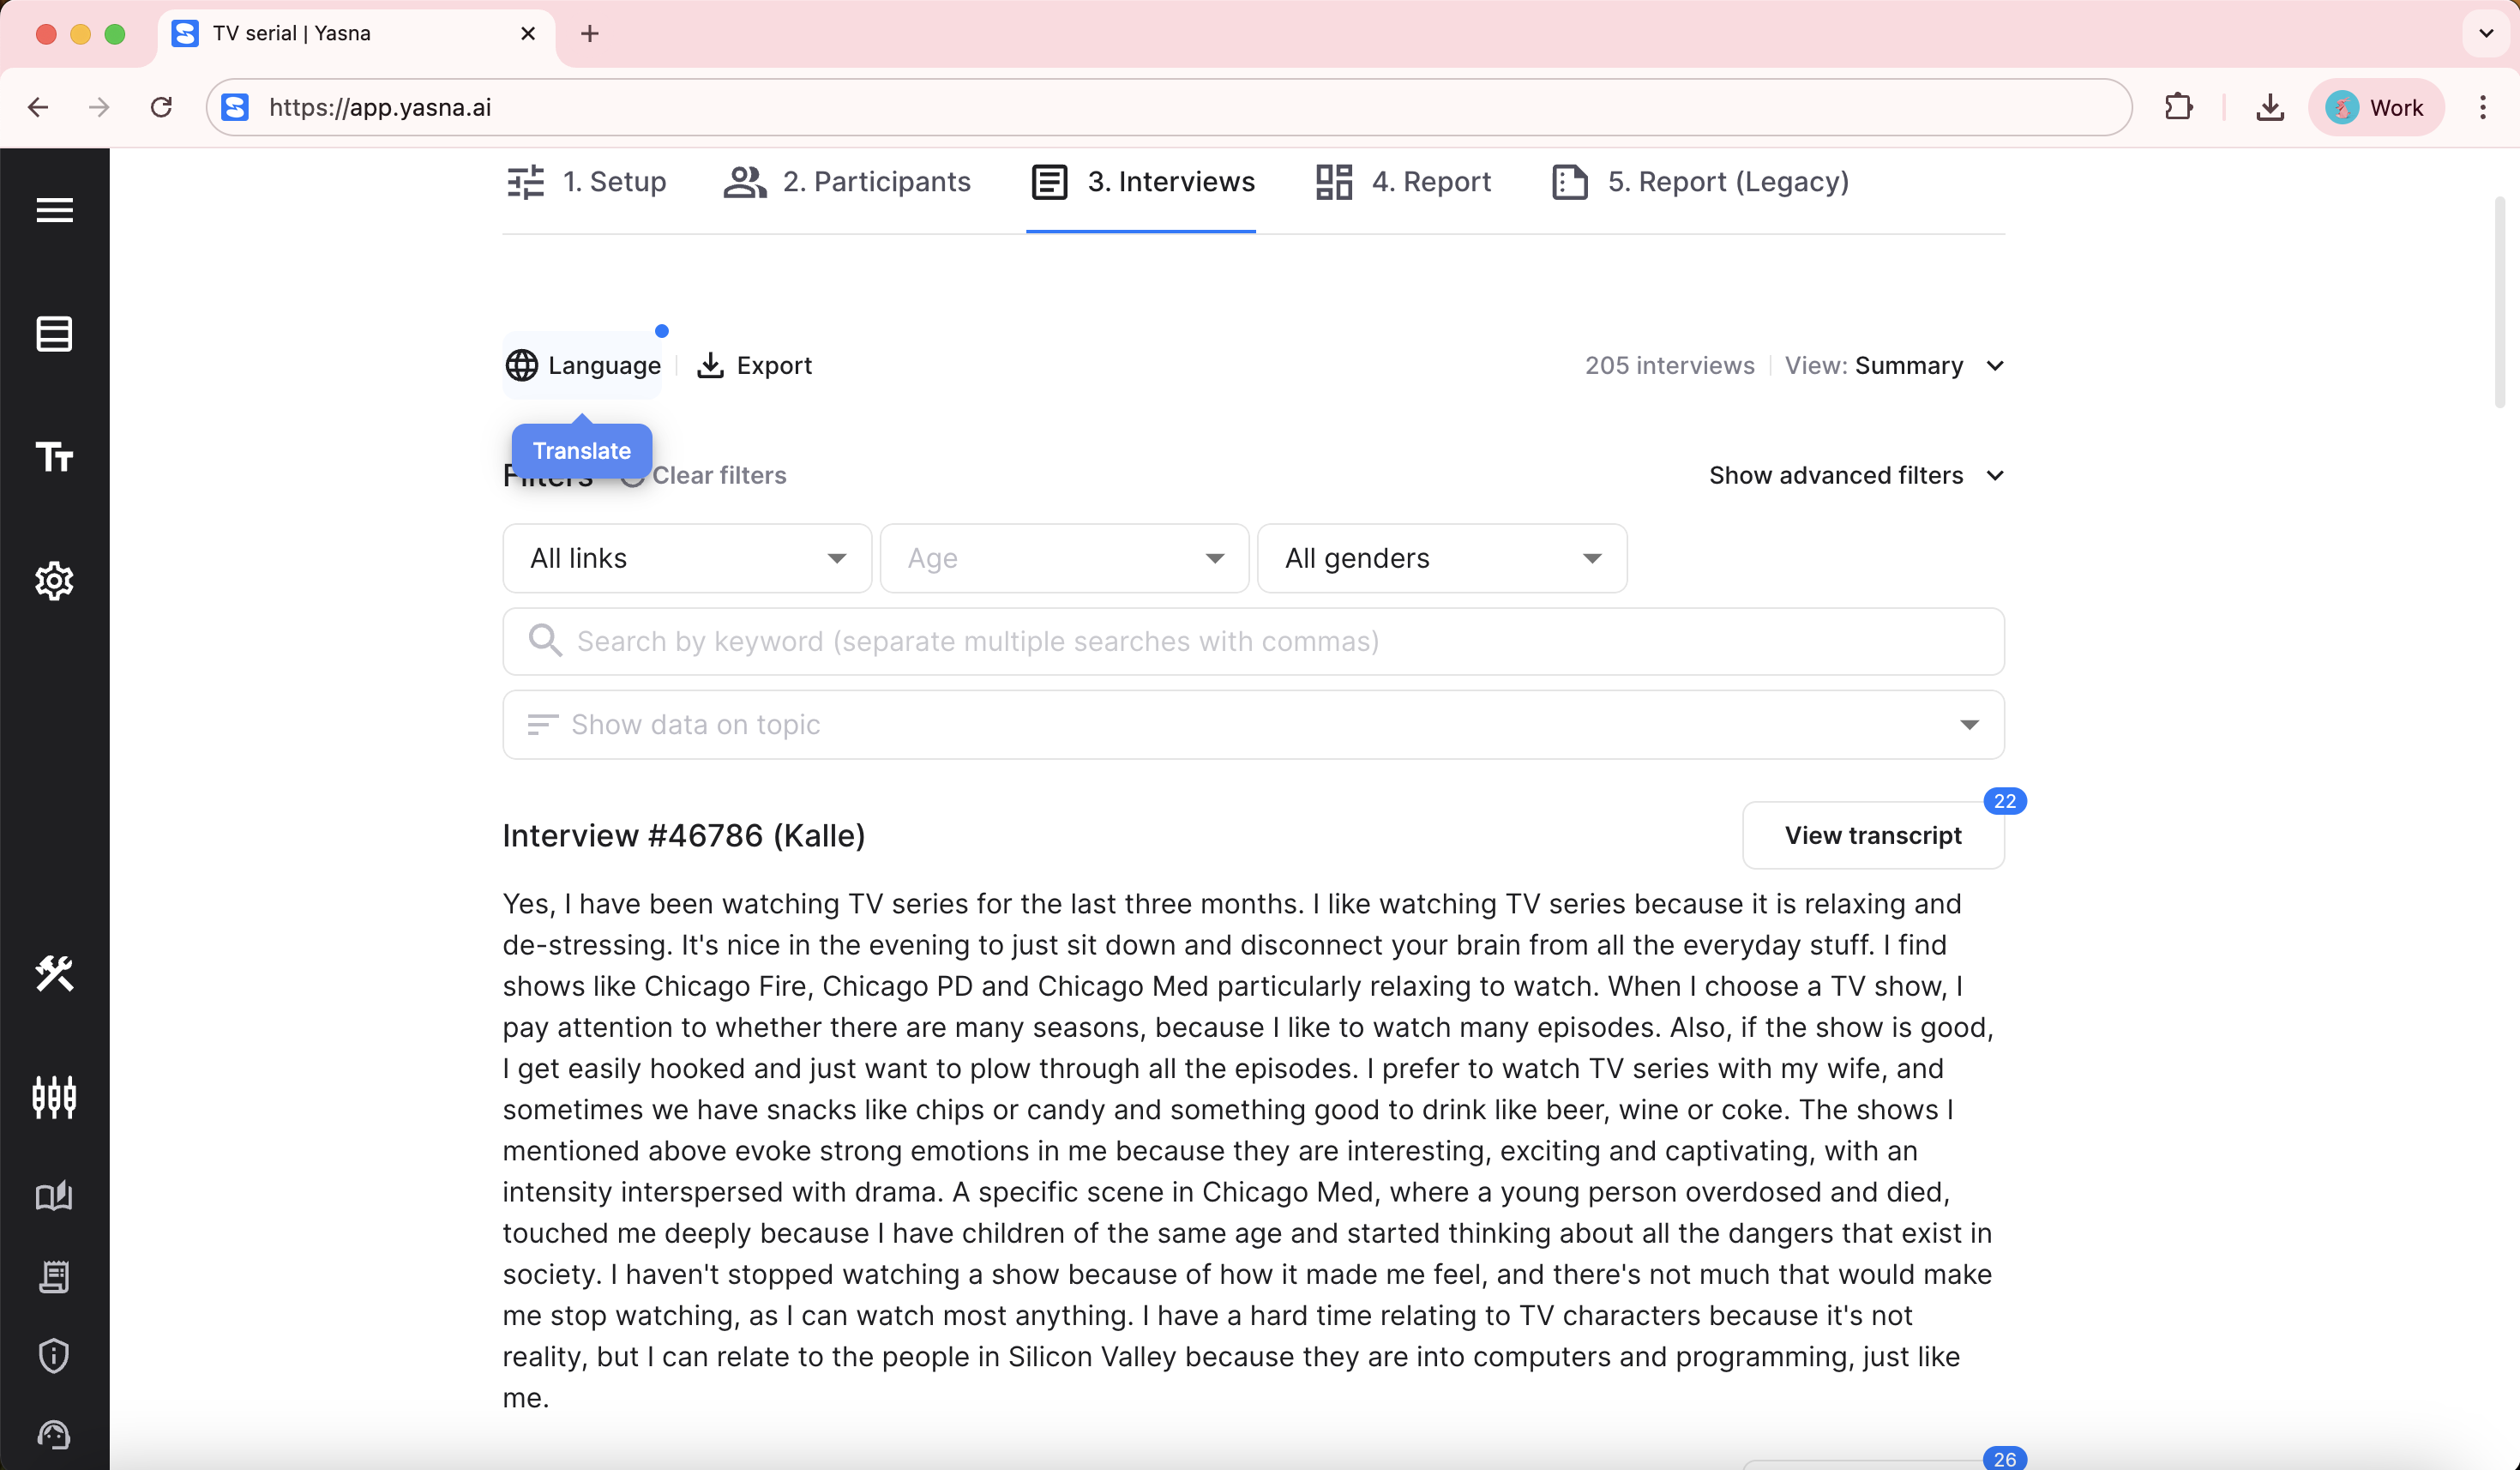Screen dimensions: 2520x1470
Task: Expand Show advanced filters
Action: pos(1856,475)
